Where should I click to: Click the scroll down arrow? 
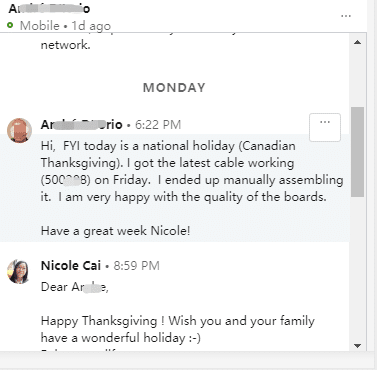358,346
